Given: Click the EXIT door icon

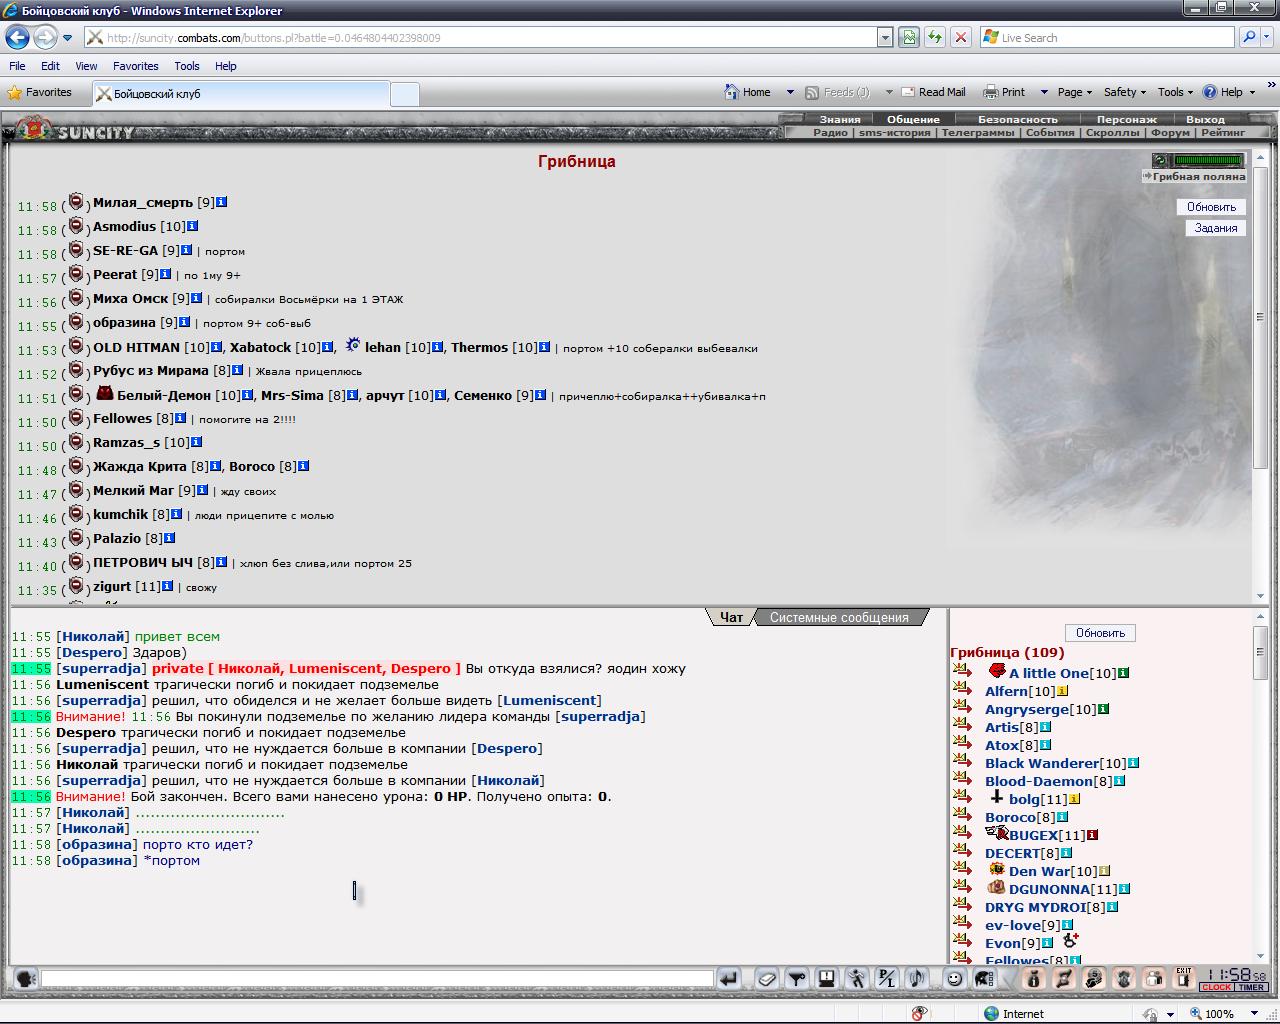Looking at the screenshot, I should (1184, 978).
